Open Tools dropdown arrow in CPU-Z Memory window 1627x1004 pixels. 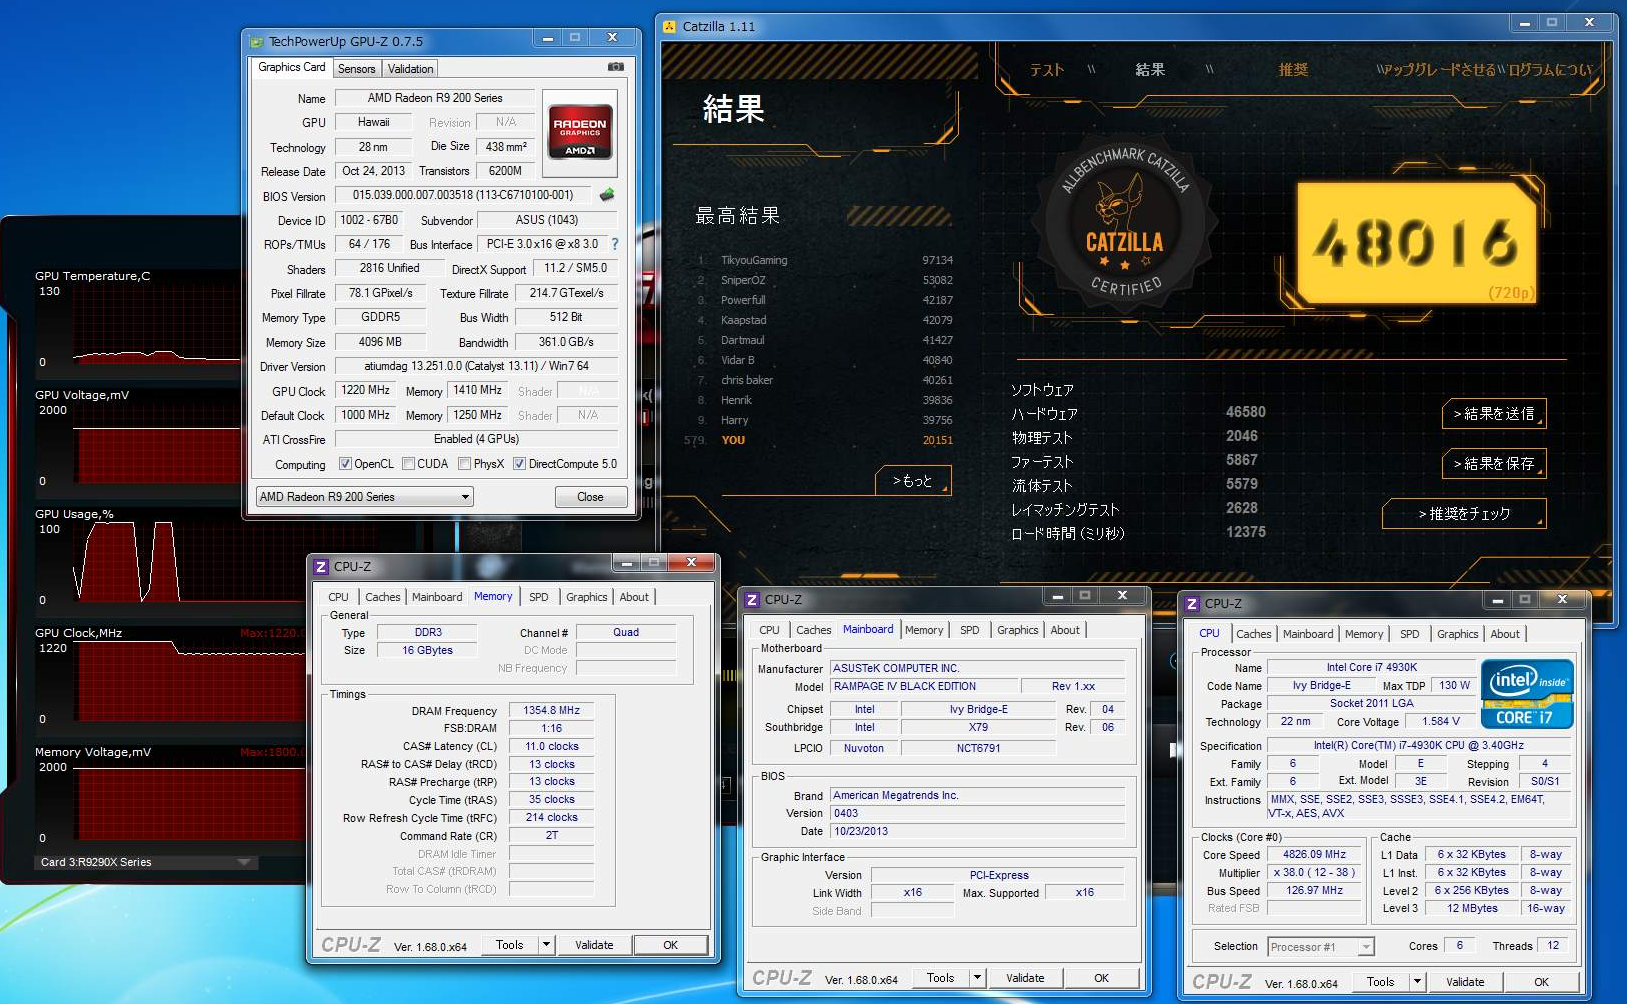pyautogui.click(x=546, y=945)
